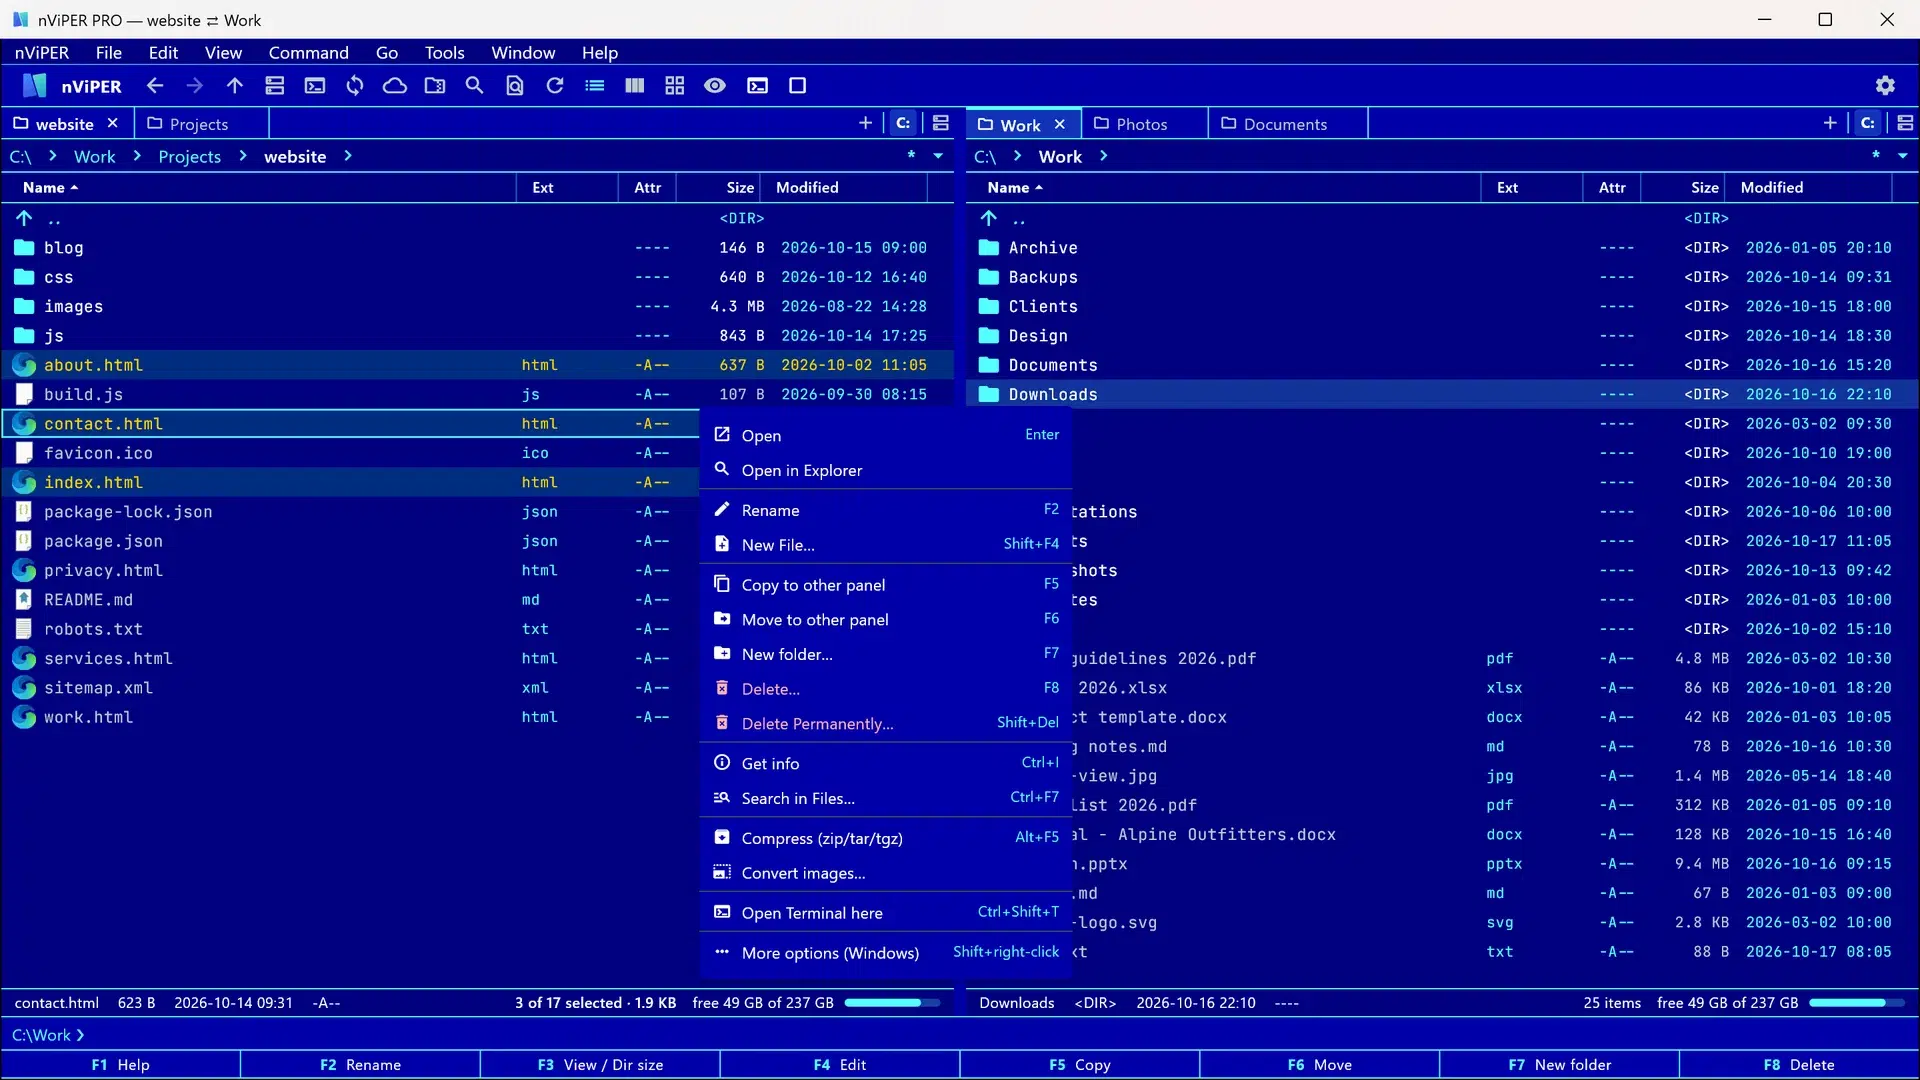1920x1080 pixels.
Task: Click the left panel disk usage bar
Action: click(892, 1003)
